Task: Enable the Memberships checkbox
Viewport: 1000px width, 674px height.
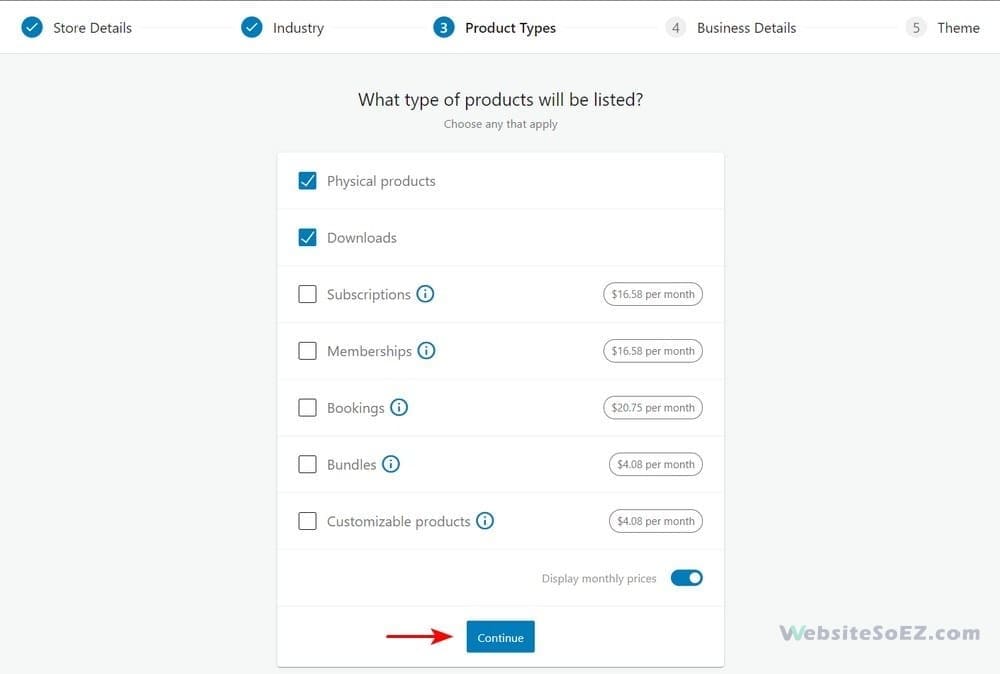Action: coord(307,351)
